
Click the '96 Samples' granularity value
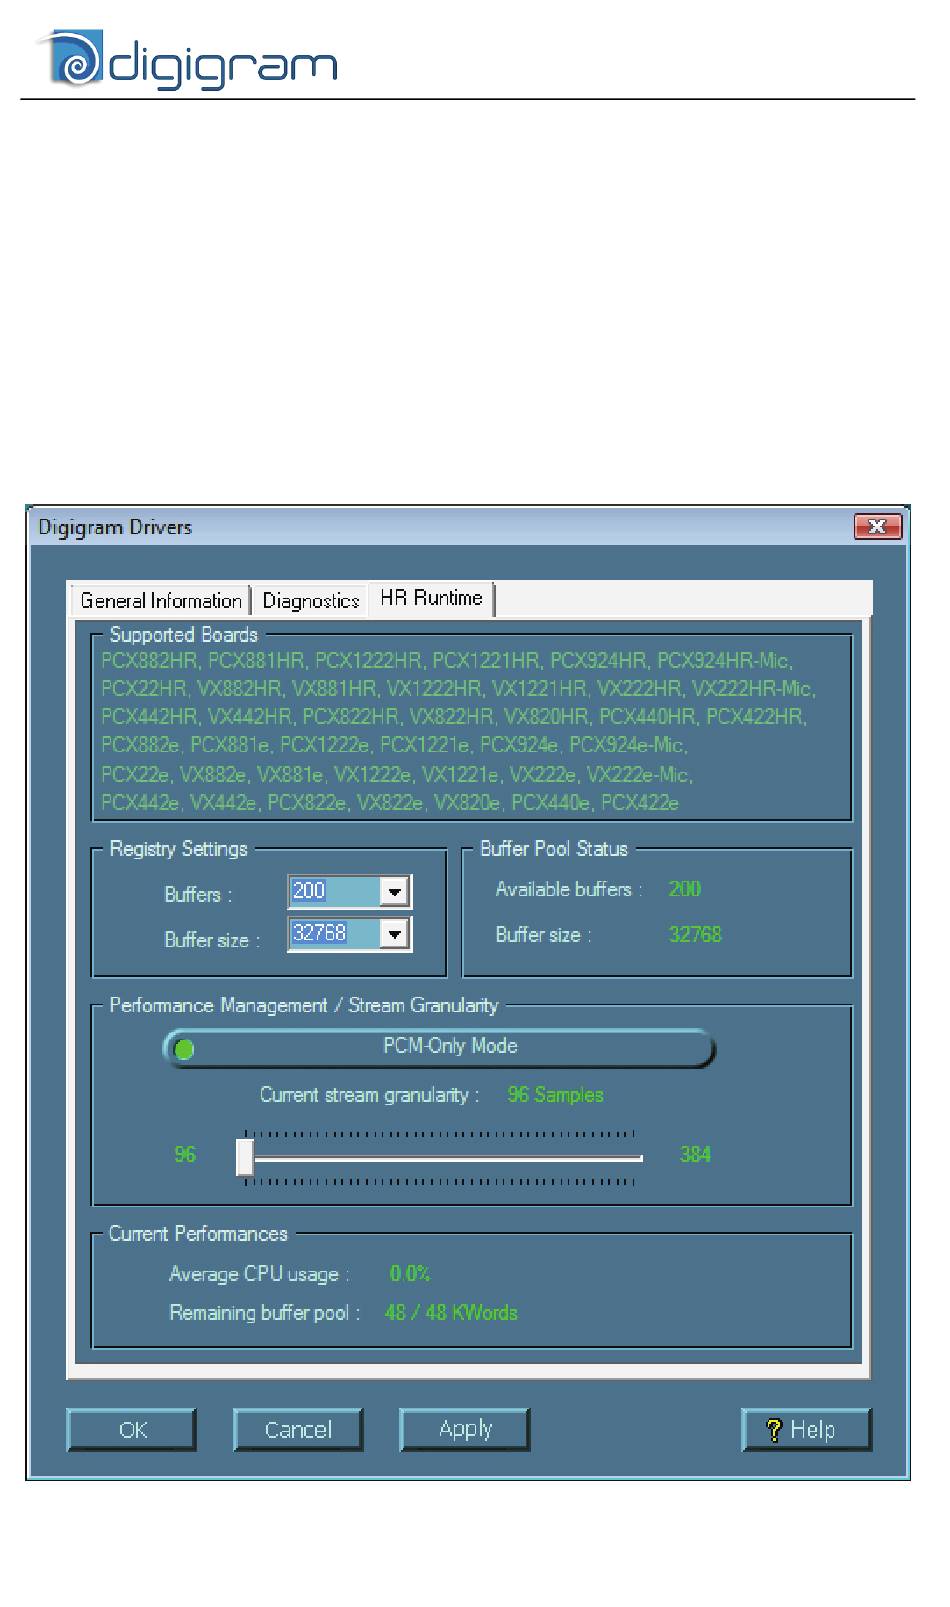(x=555, y=1095)
